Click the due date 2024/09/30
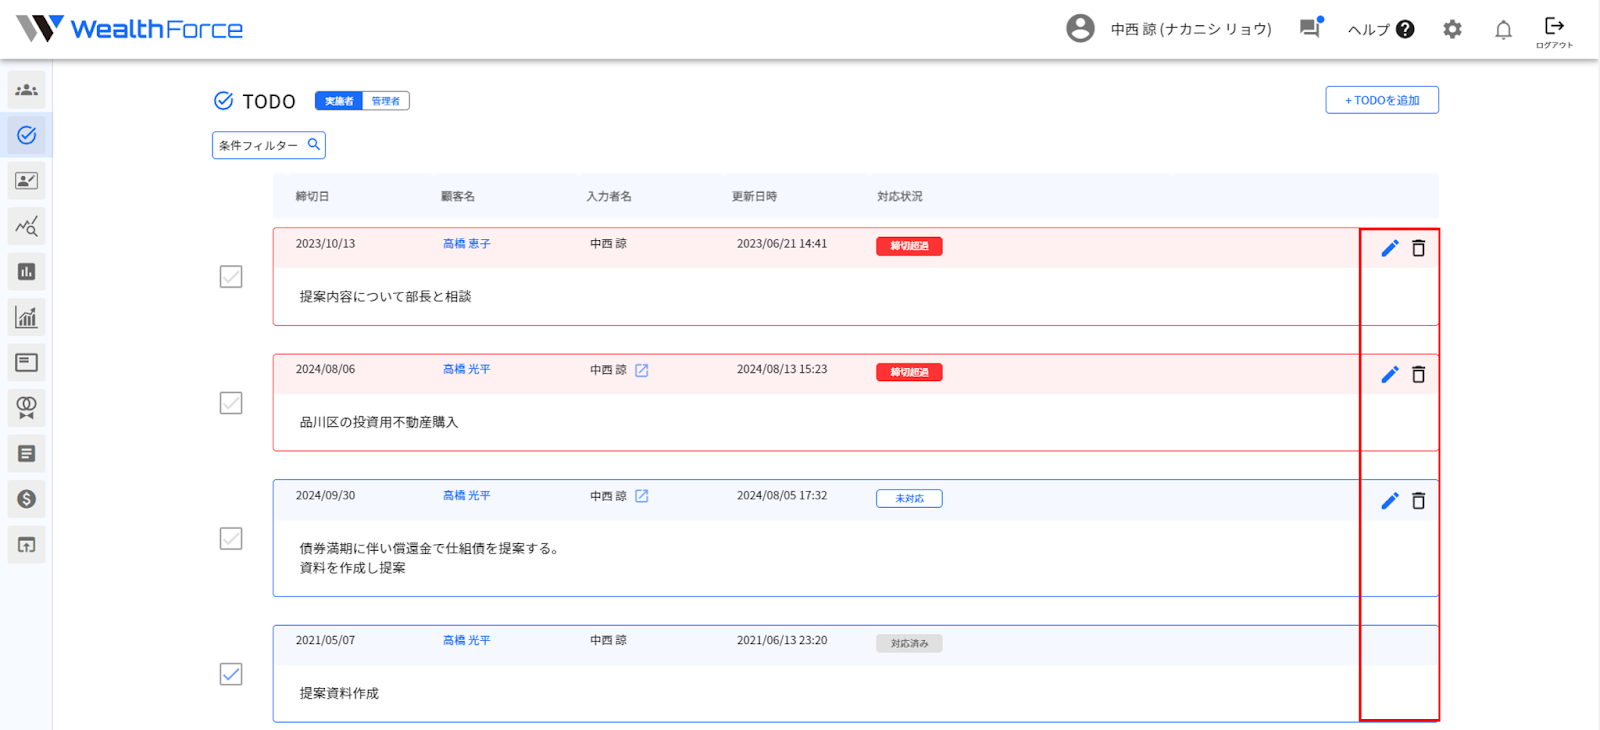 tap(325, 496)
